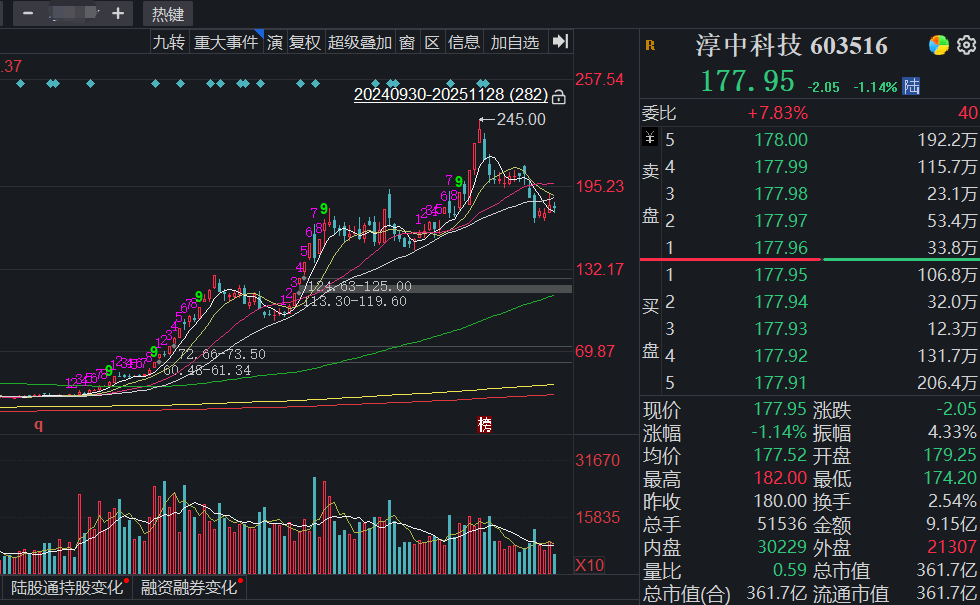
Task: Click the plus zoom-in button
Action: click(x=118, y=13)
